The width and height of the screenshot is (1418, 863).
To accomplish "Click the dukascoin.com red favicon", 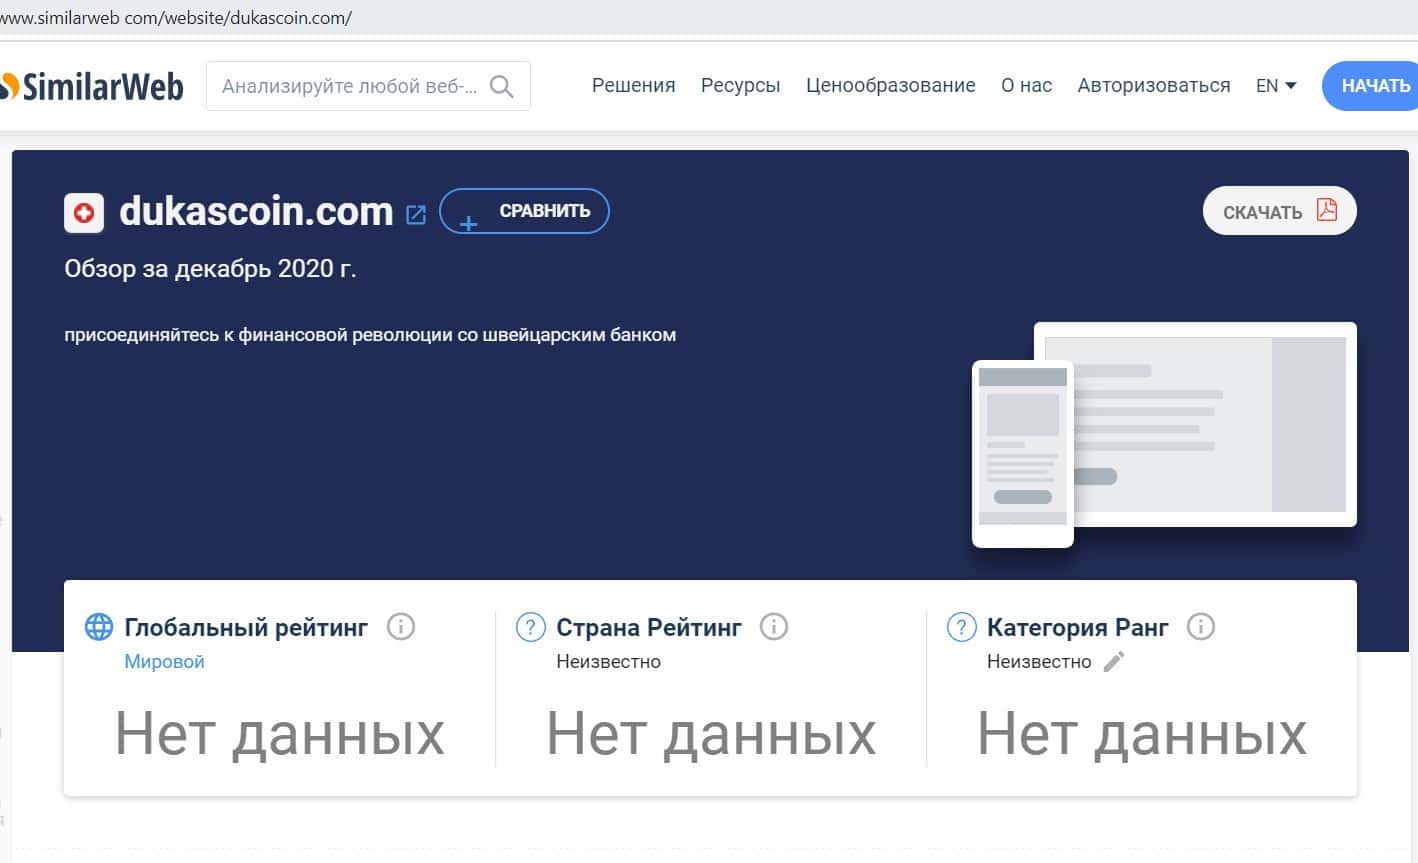I will point(84,212).
